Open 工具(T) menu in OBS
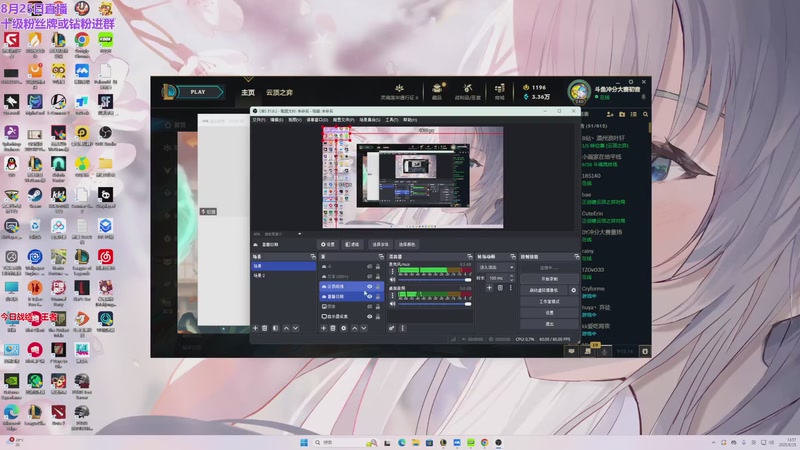800x450 pixels. coord(391,120)
